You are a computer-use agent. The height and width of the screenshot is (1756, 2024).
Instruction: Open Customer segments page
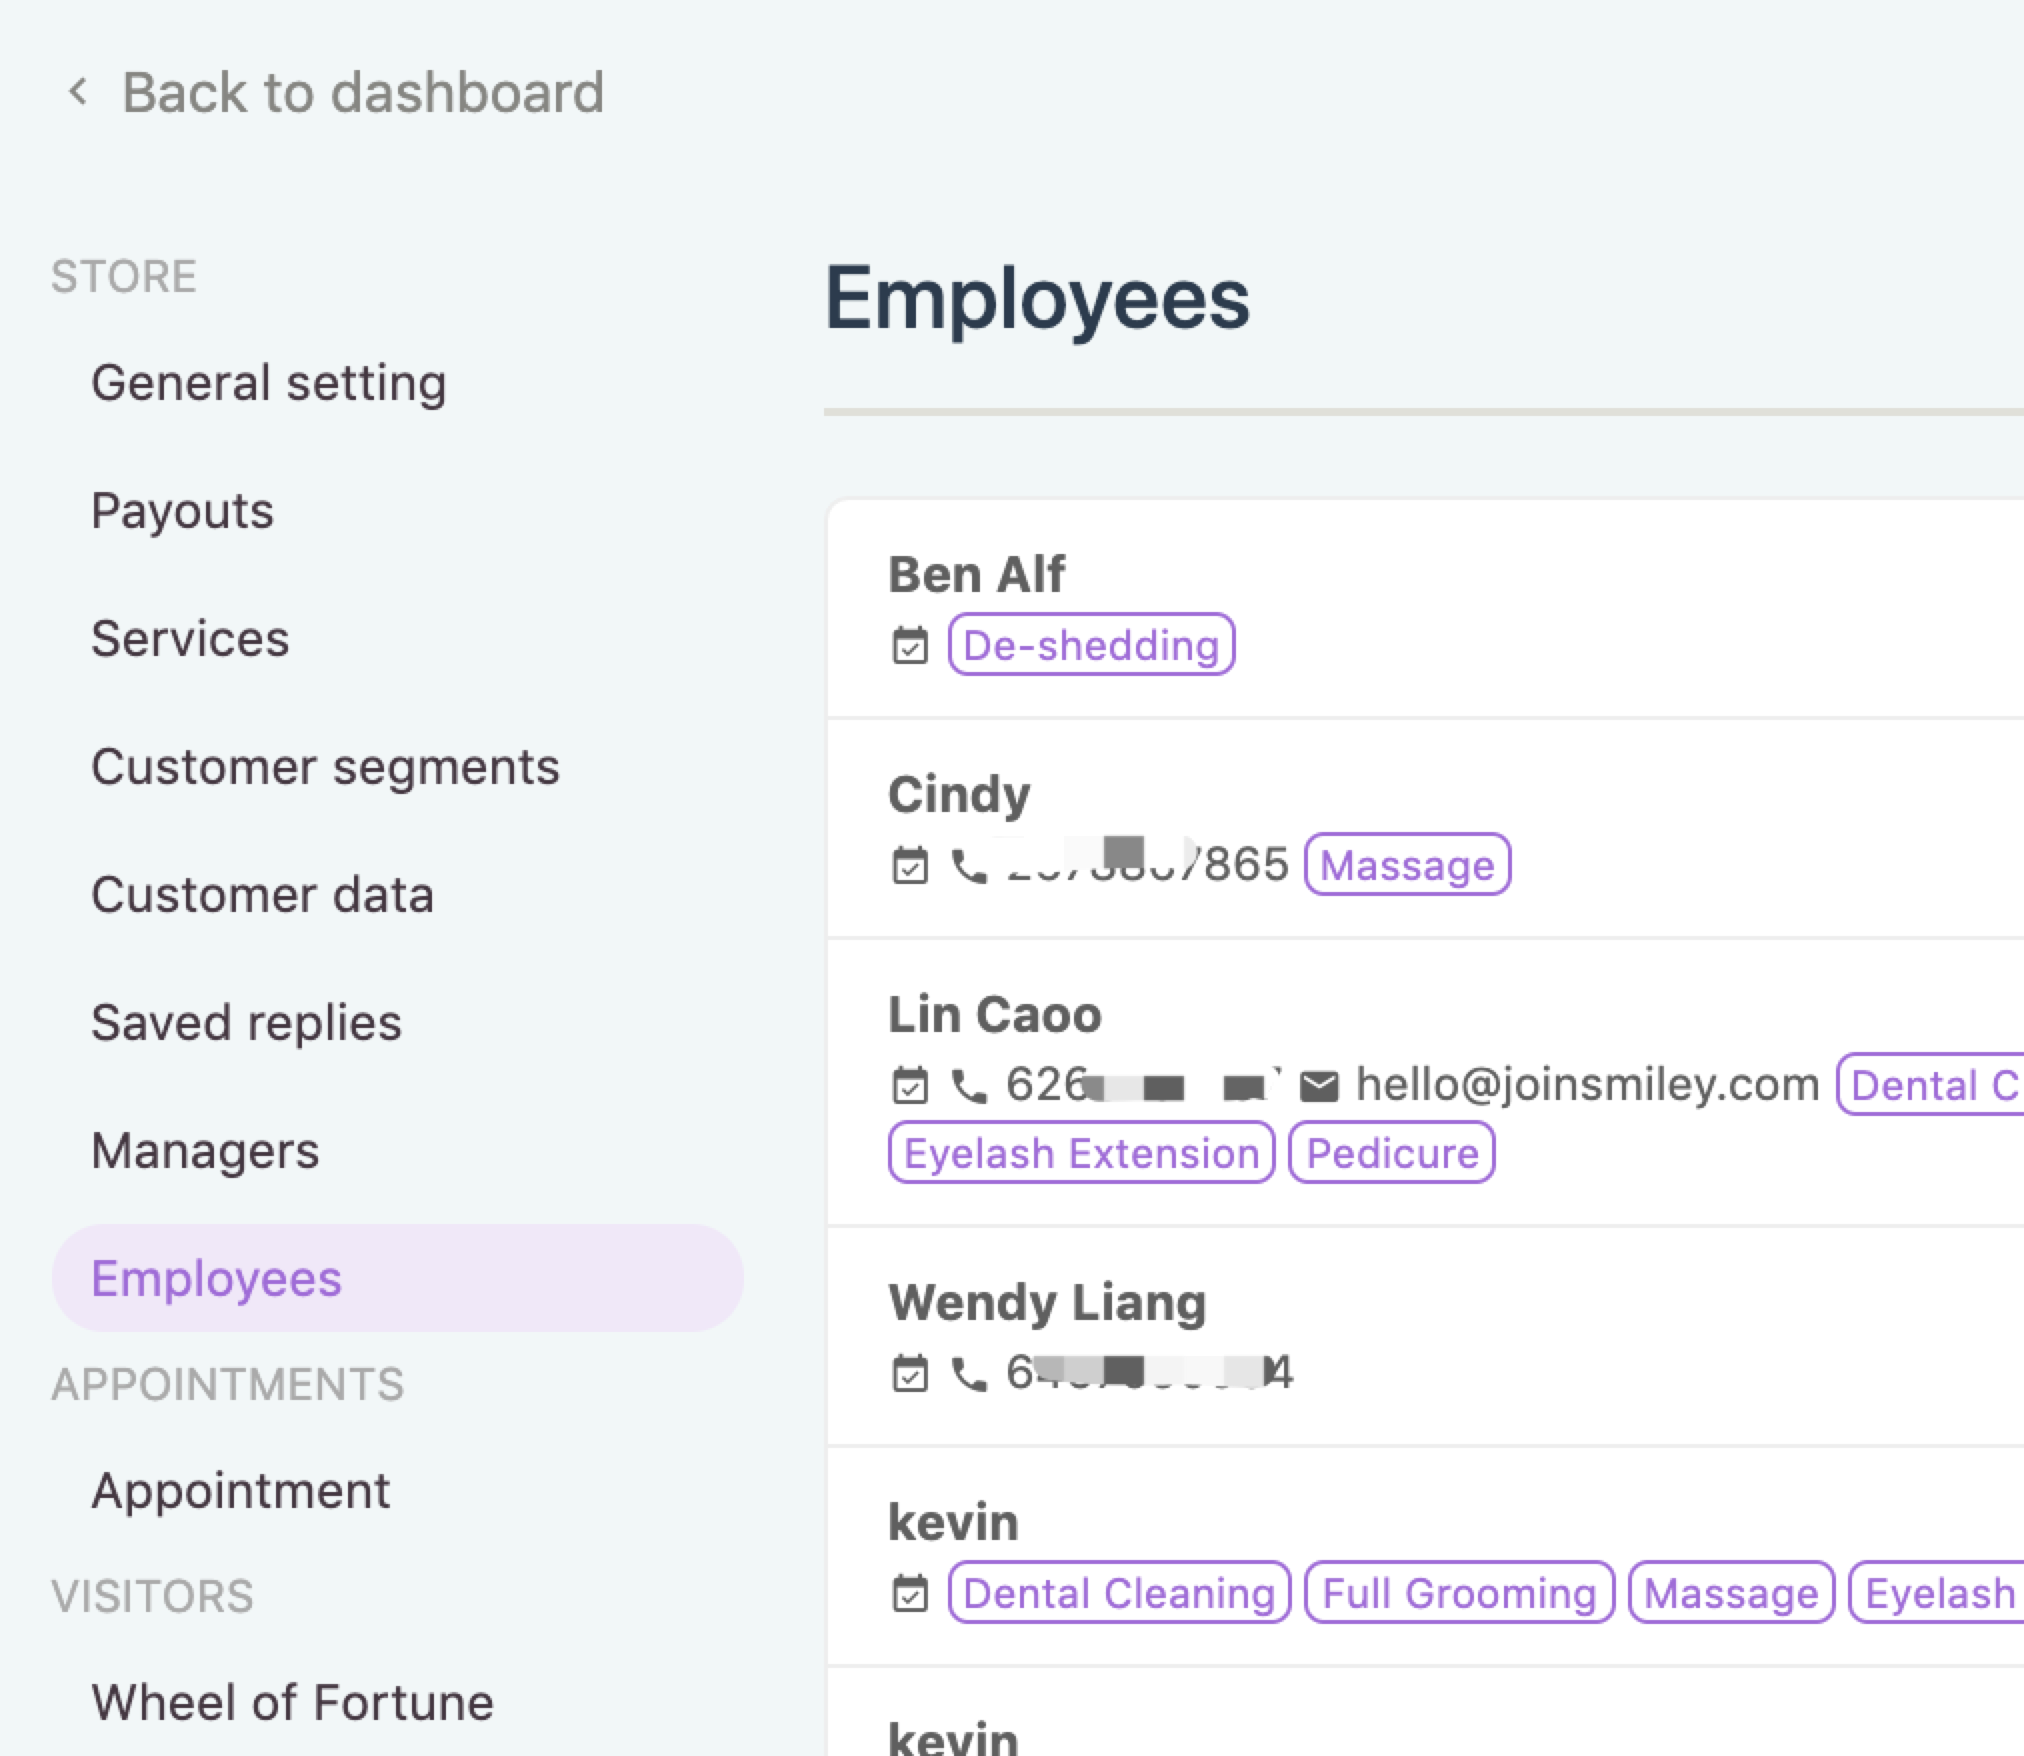click(x=325, y=767)
